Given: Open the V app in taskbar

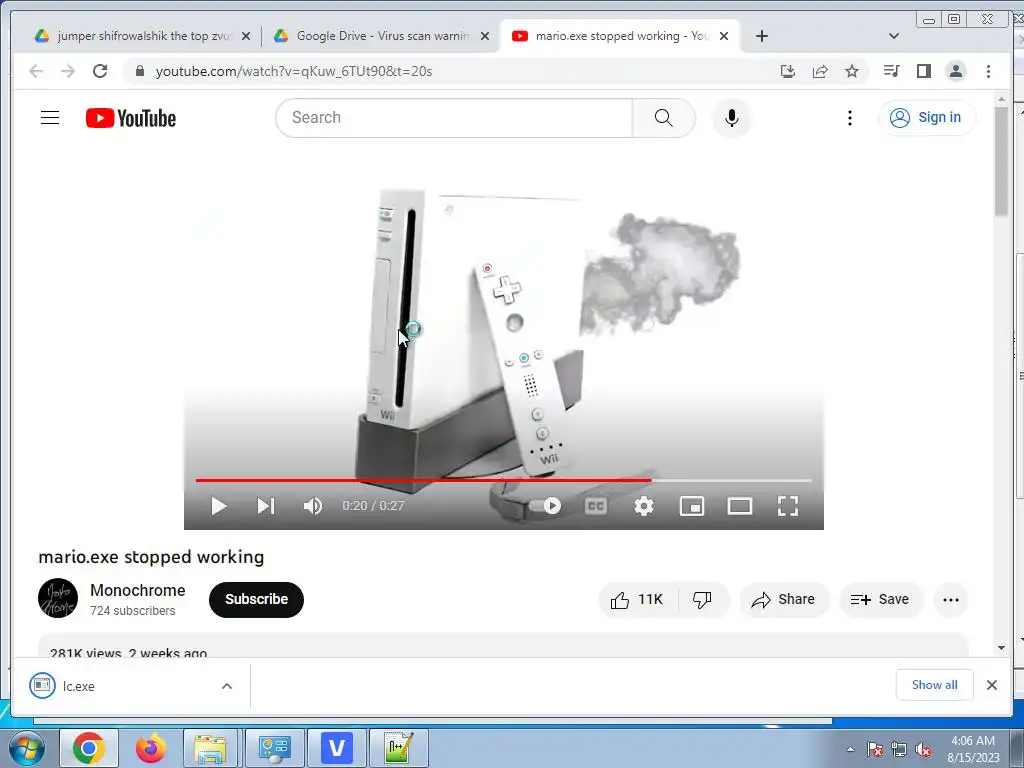Looking at the screenshot, I should pyautogui.click(x=336, y=748).
